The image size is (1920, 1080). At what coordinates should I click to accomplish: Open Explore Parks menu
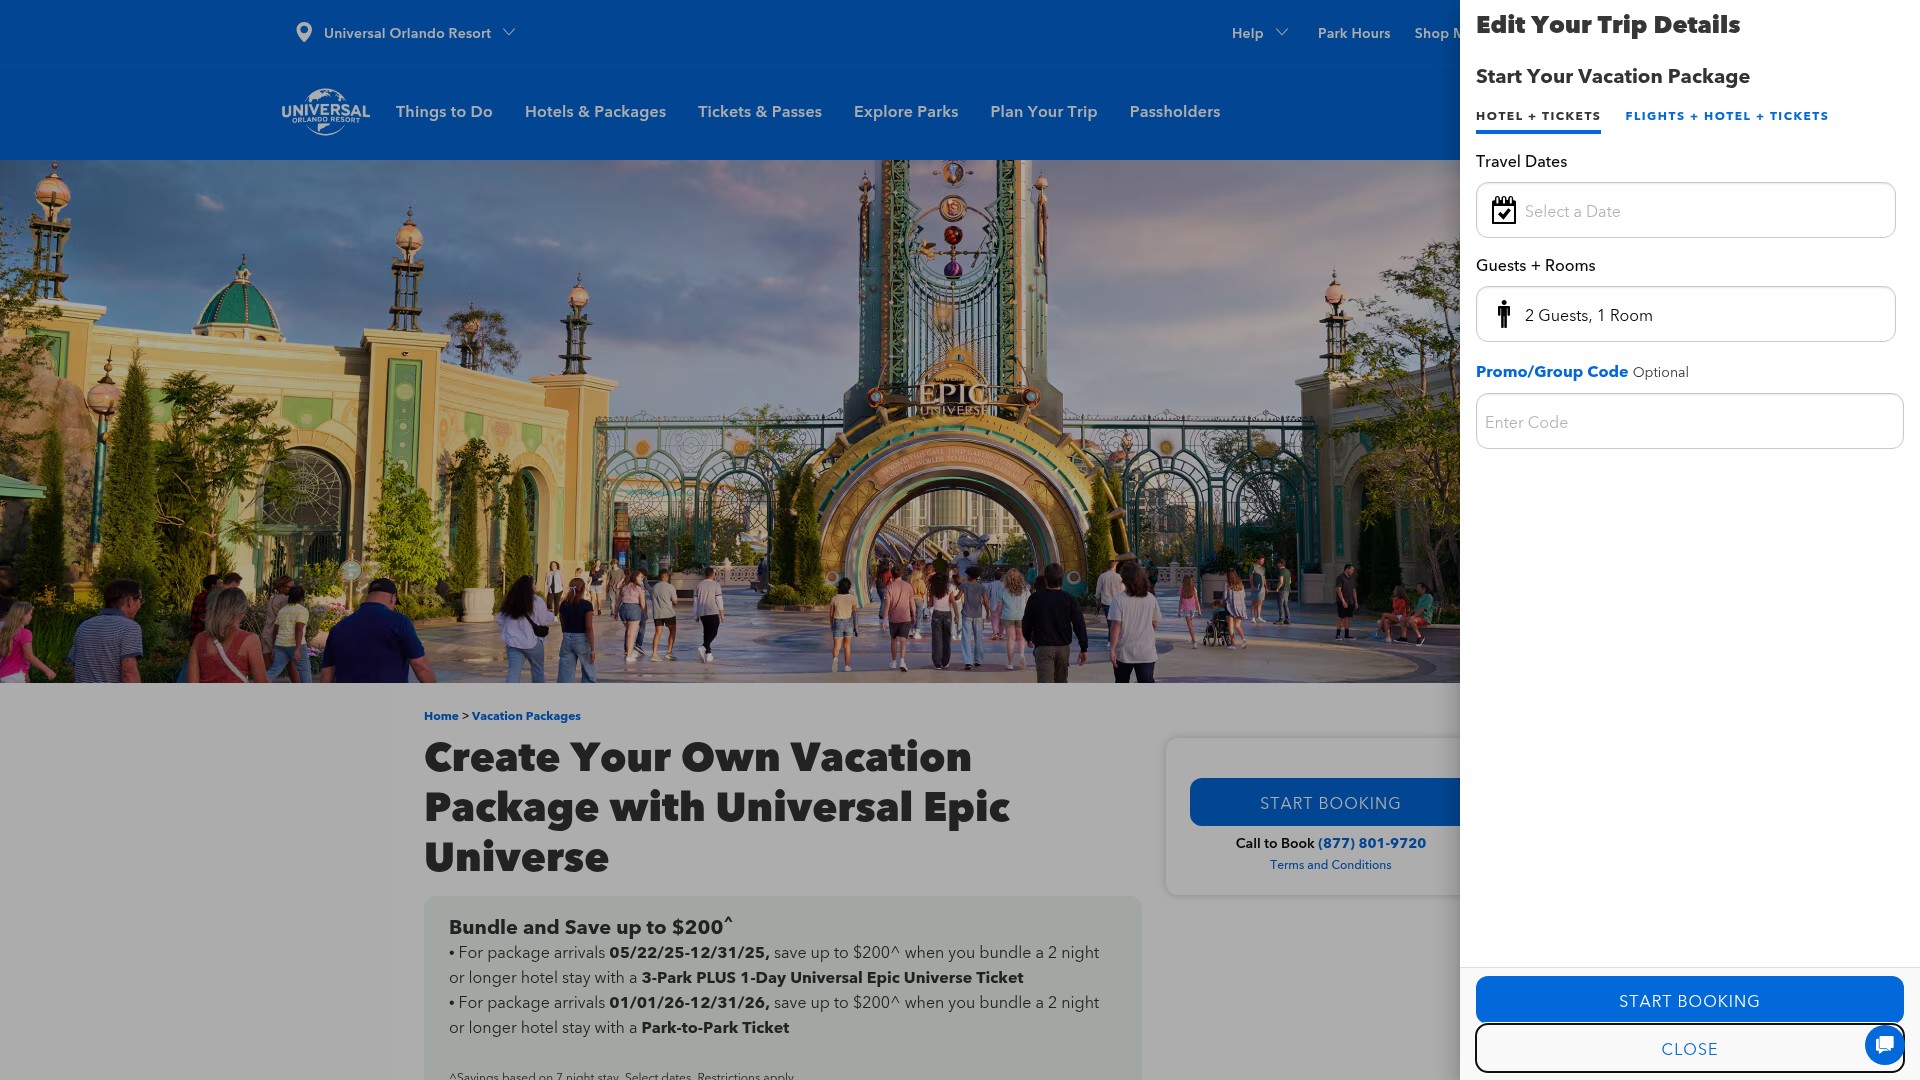pos(906,112)
